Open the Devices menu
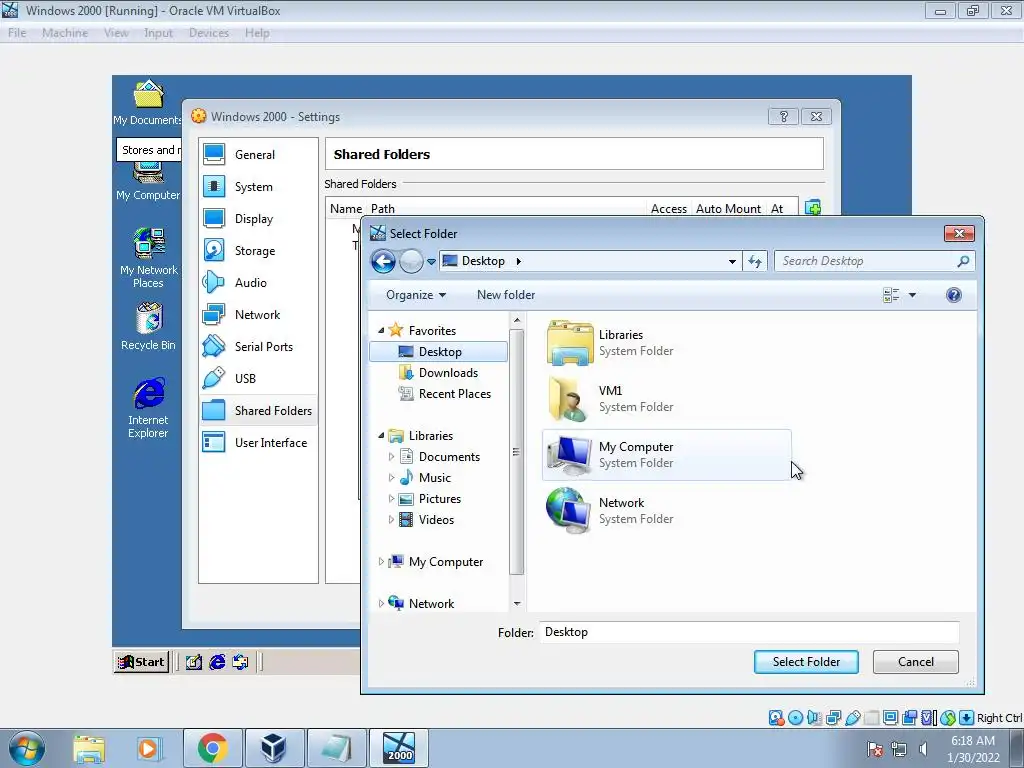The height and width of the screenshot is (768, 1024). pyautogui.click(x=209, y=33)
